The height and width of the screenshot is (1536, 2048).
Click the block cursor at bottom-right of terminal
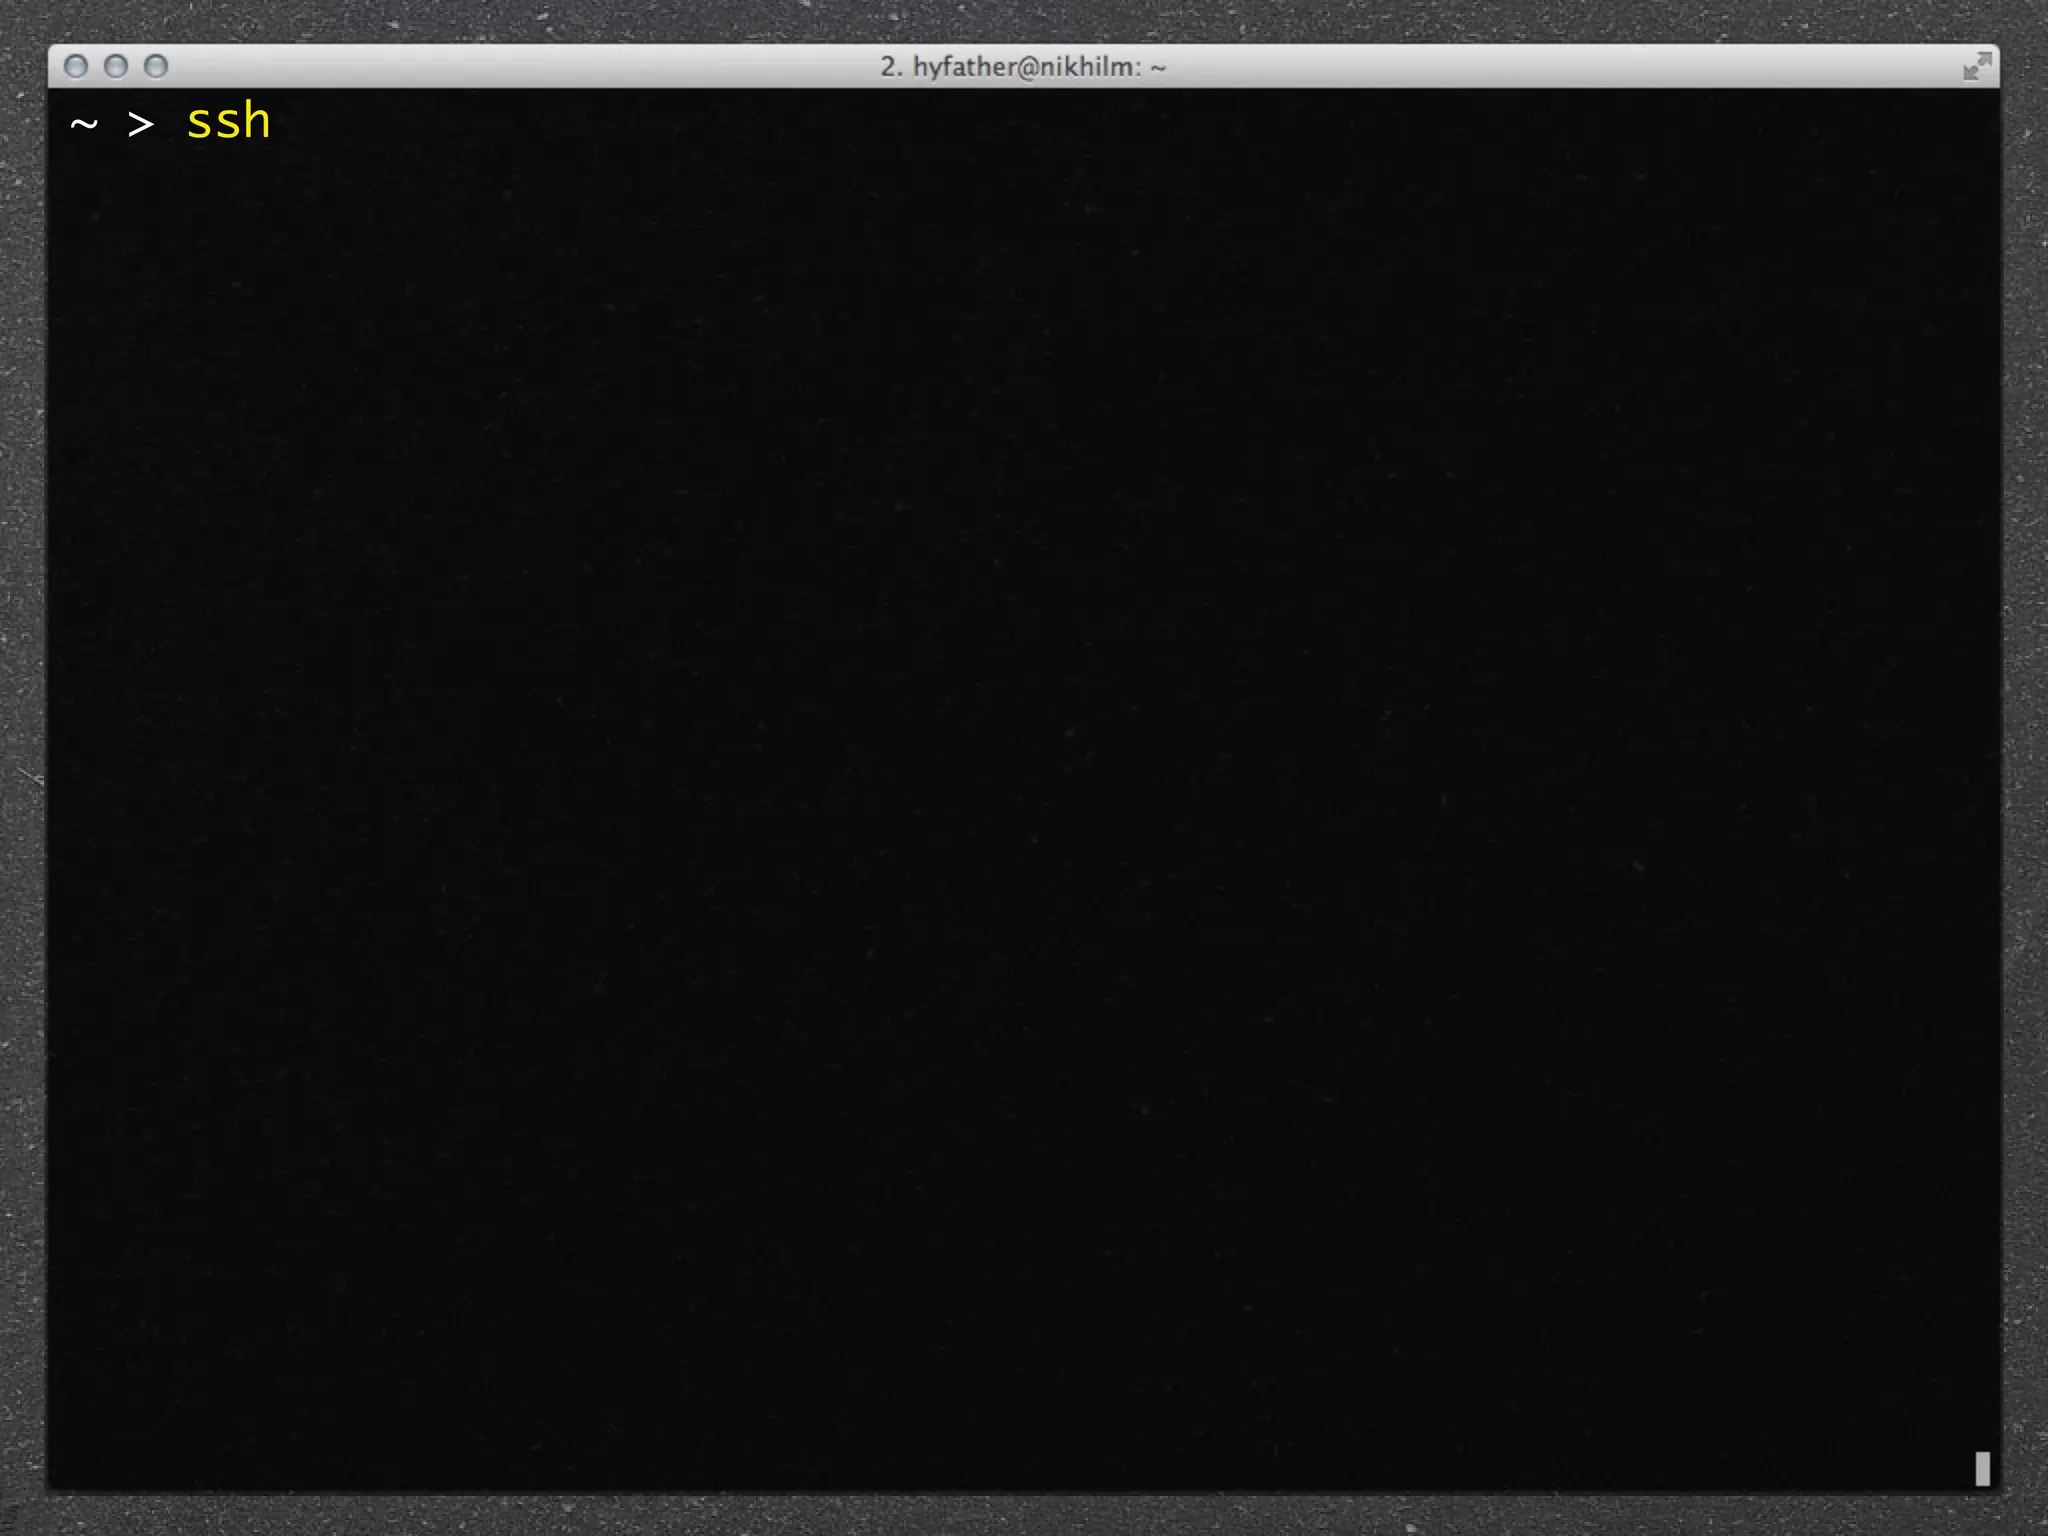1982,1469
